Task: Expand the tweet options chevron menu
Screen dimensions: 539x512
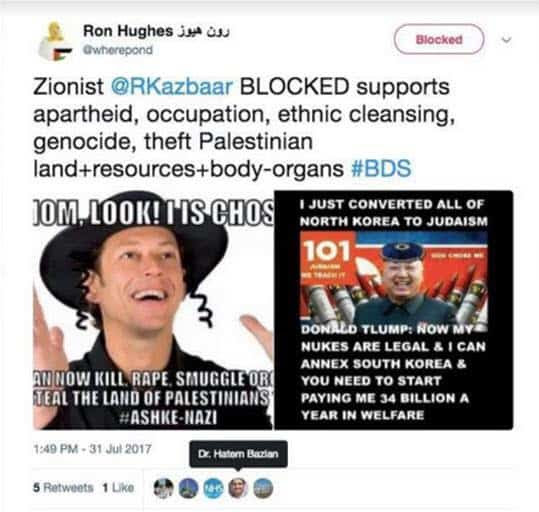Action: coord(506,40)
